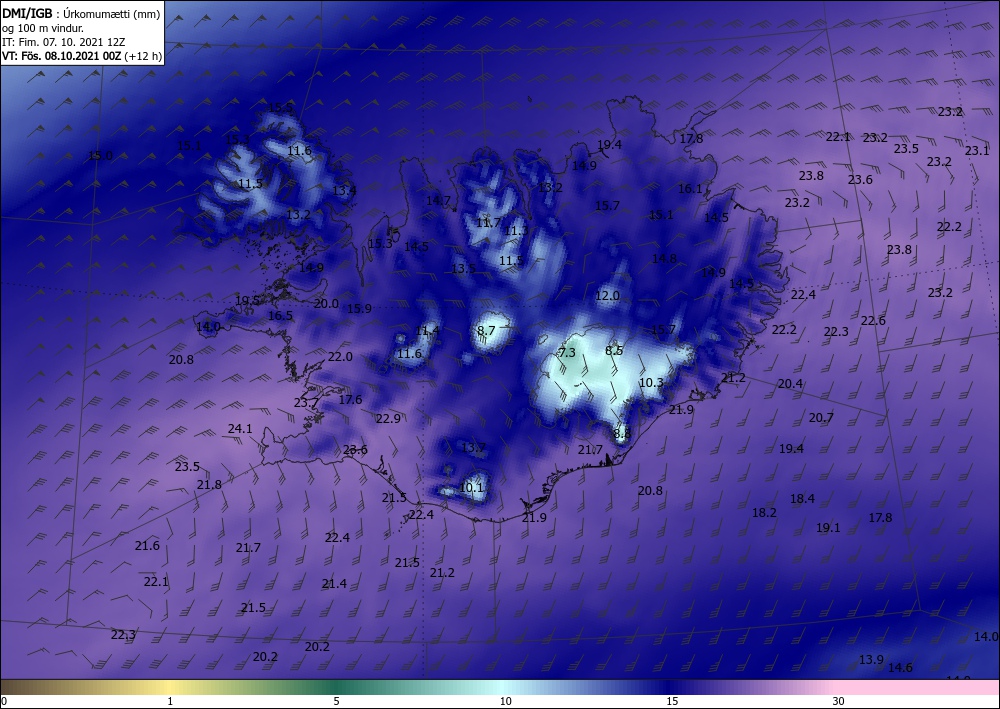Click the map value 8.8
1000x709 pixels.
(x=622, y=434)
